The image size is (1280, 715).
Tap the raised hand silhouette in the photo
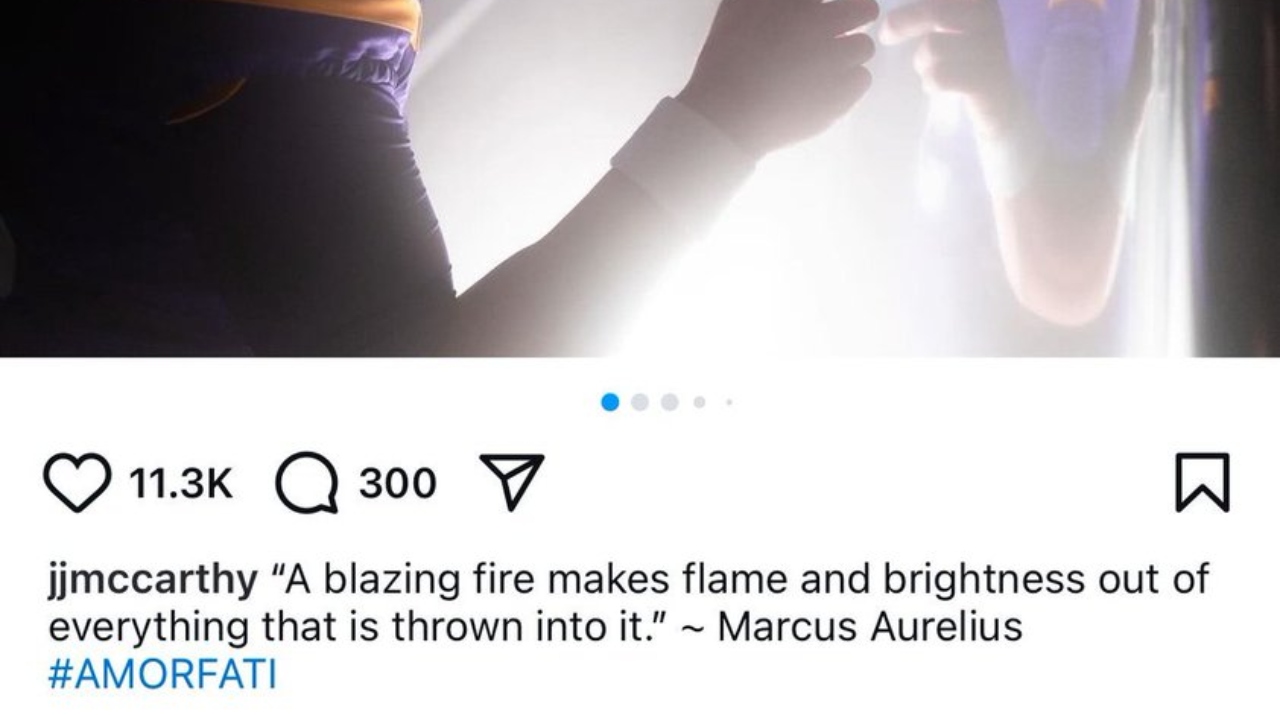pos(782,70)
